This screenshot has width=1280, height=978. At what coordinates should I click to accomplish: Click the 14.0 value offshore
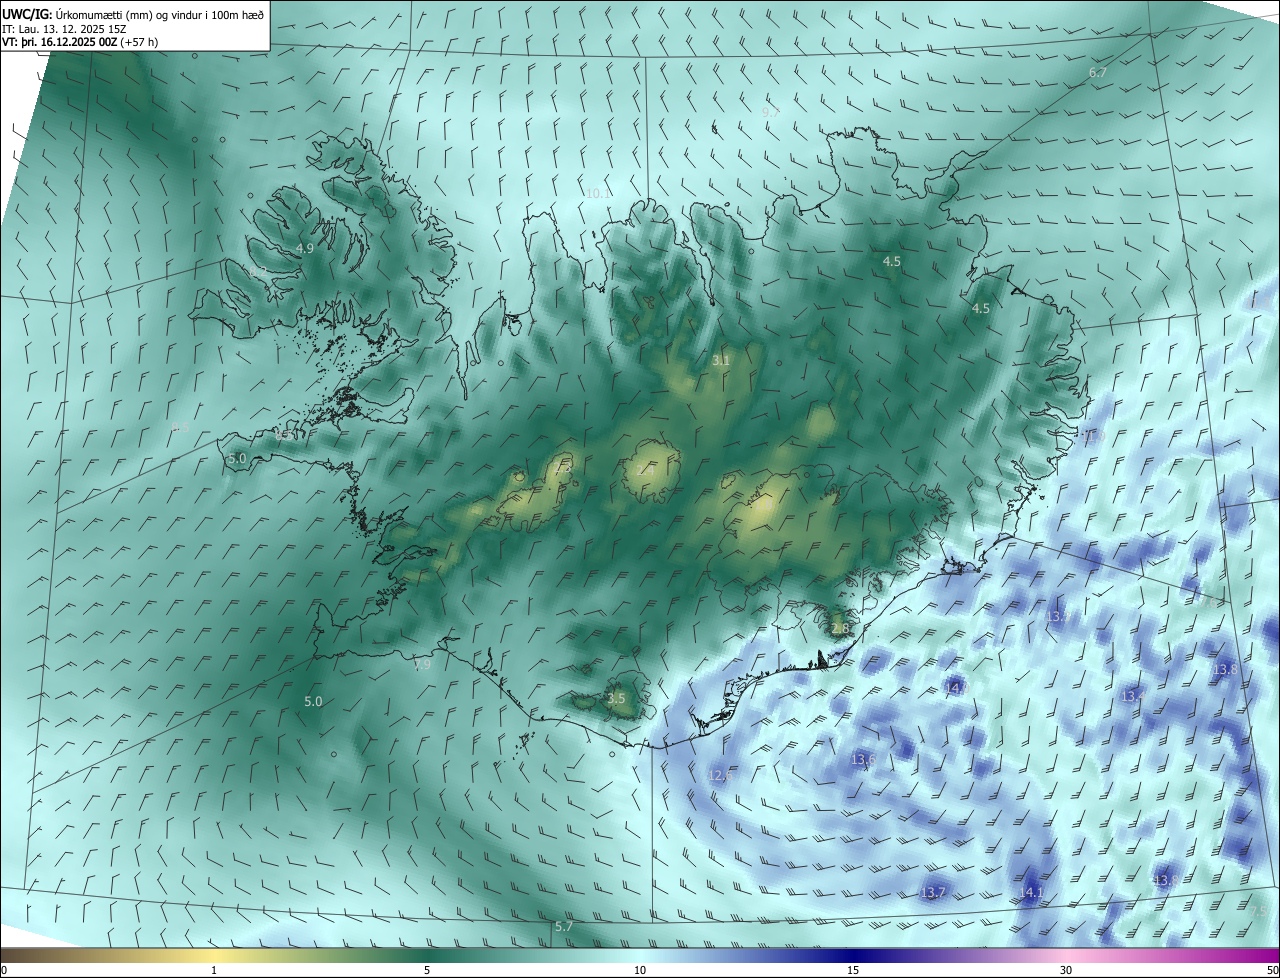click(x=957, y=687)
